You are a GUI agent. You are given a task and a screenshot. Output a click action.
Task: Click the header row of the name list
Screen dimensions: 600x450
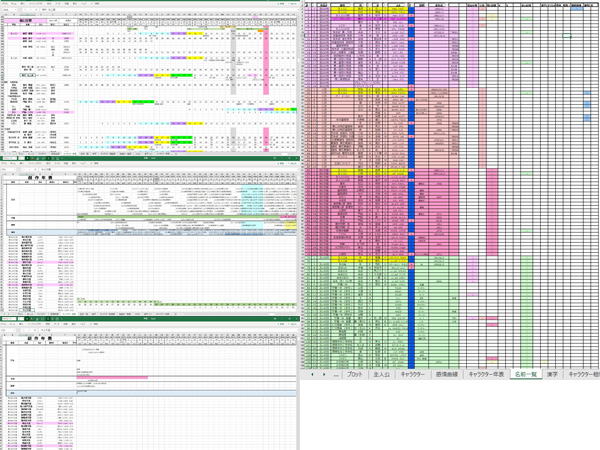pyautogui.click(x=450, y=5)
